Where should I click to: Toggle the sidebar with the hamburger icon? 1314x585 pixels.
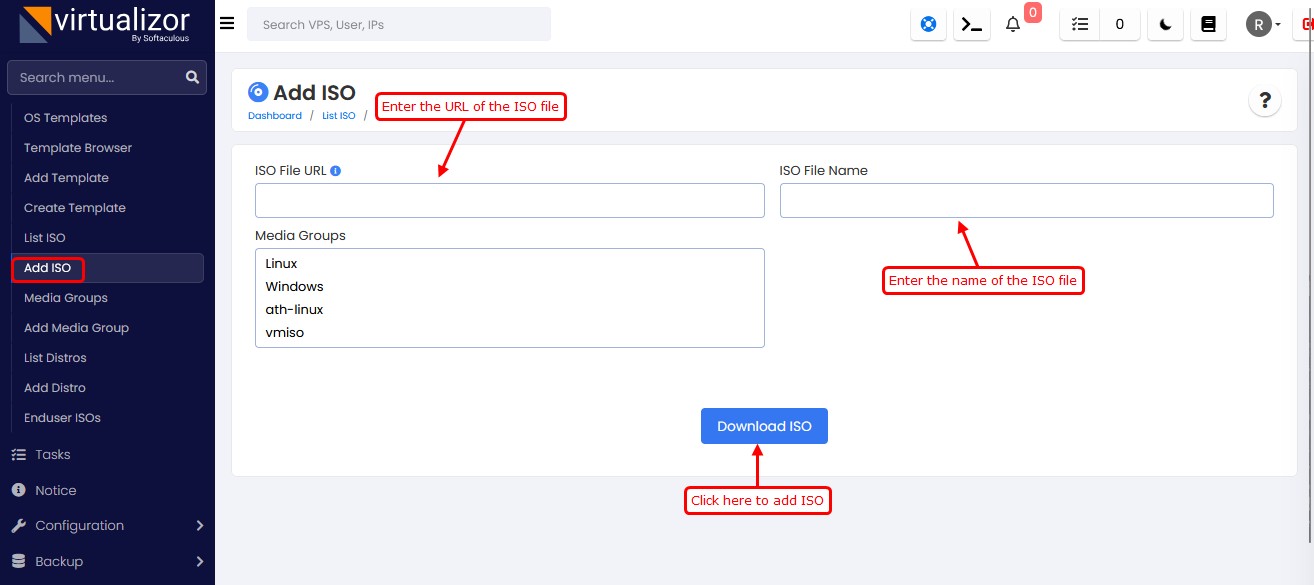227,23
